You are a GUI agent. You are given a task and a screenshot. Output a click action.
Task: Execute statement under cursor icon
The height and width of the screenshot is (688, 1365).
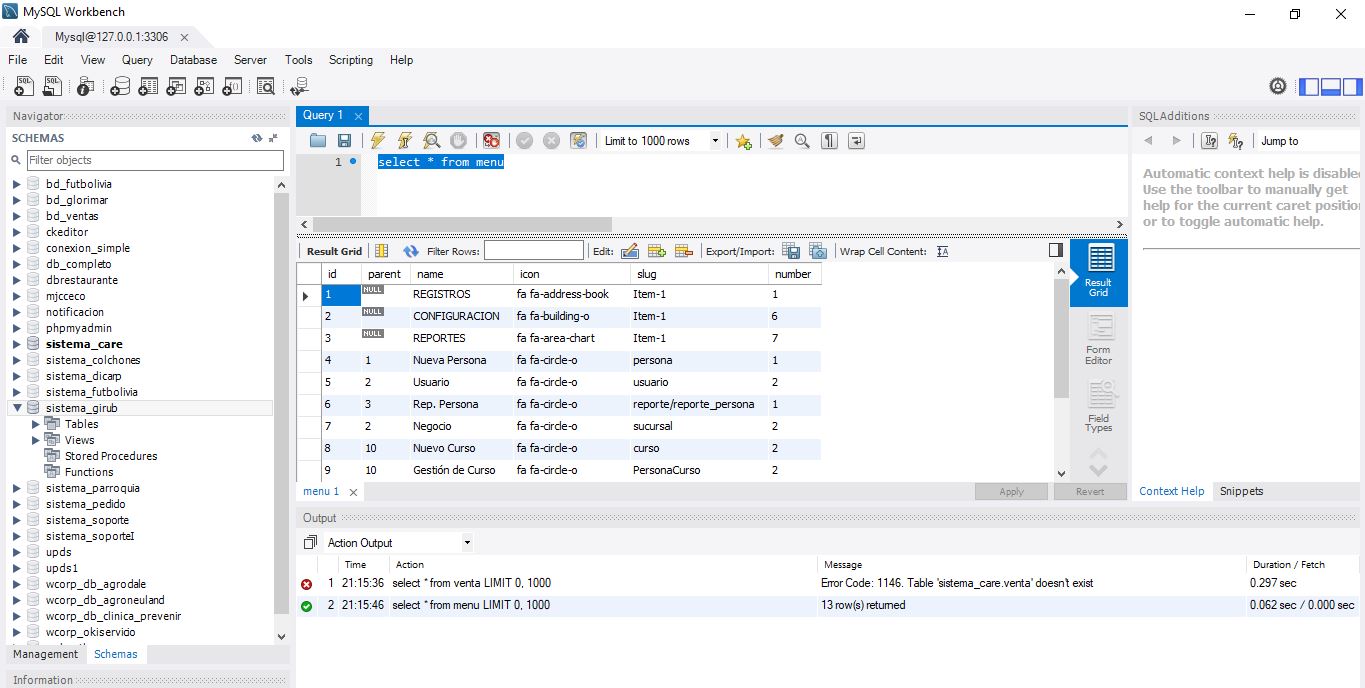(x=404, y=141)
